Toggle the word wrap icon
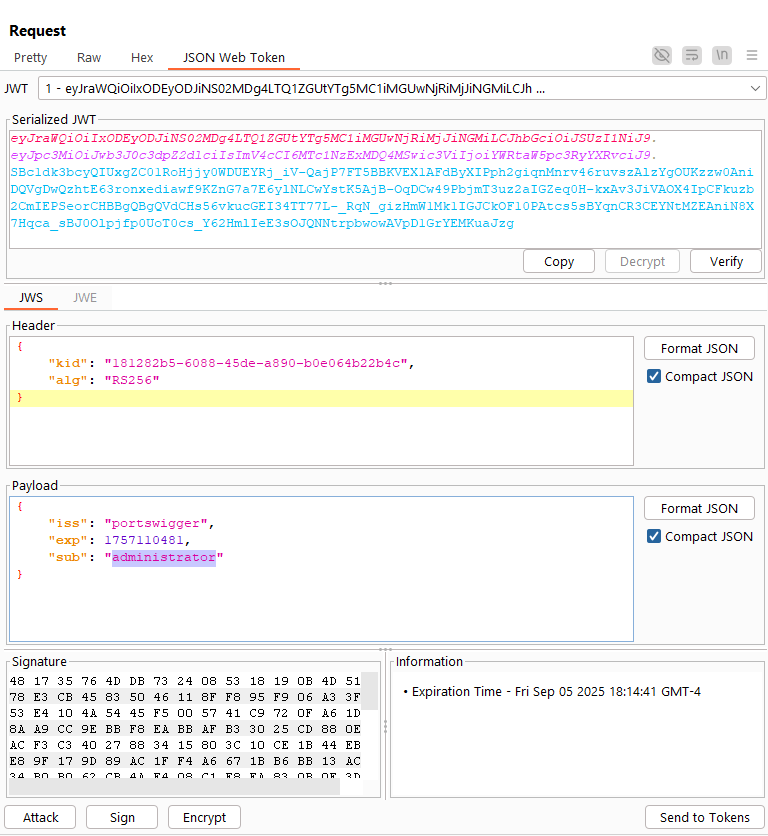The width and height of the screenshot is (768, 836). pyautogui.click(x=692, y=56)
